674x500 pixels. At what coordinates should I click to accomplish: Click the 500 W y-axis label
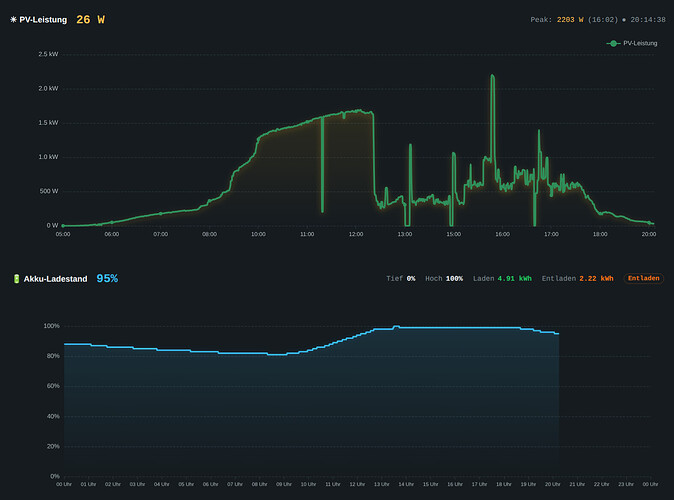(x=49, y=191)
